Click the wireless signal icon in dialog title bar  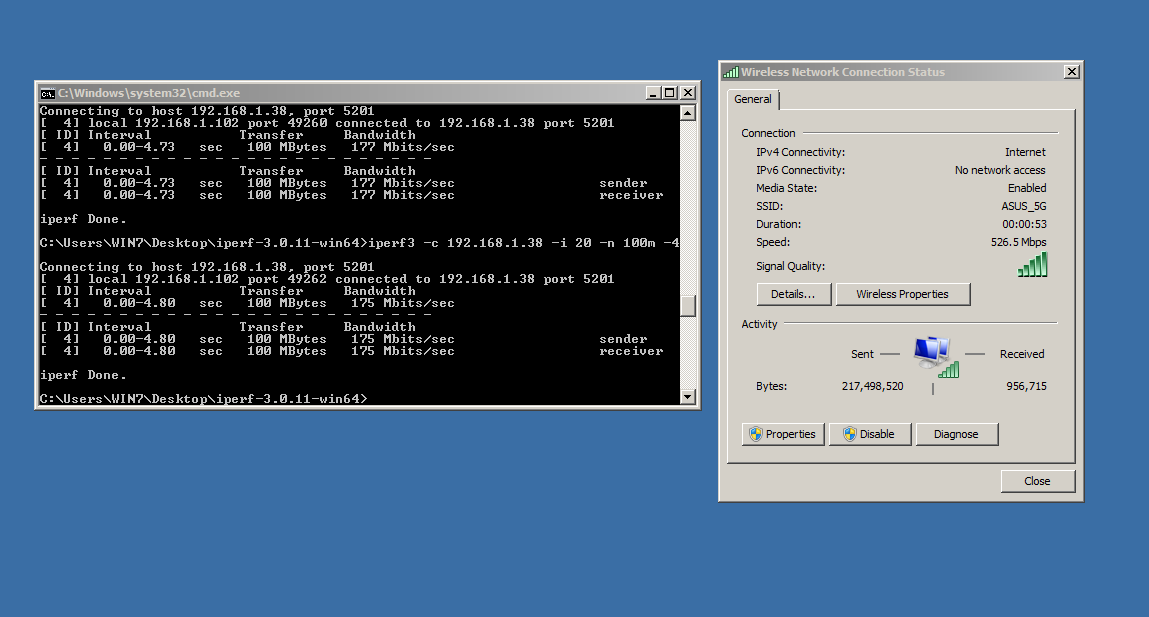(x=731, y=72)
